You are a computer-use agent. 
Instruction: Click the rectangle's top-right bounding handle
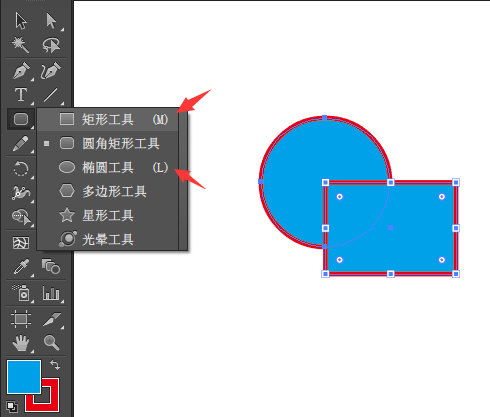coord(456,182)
